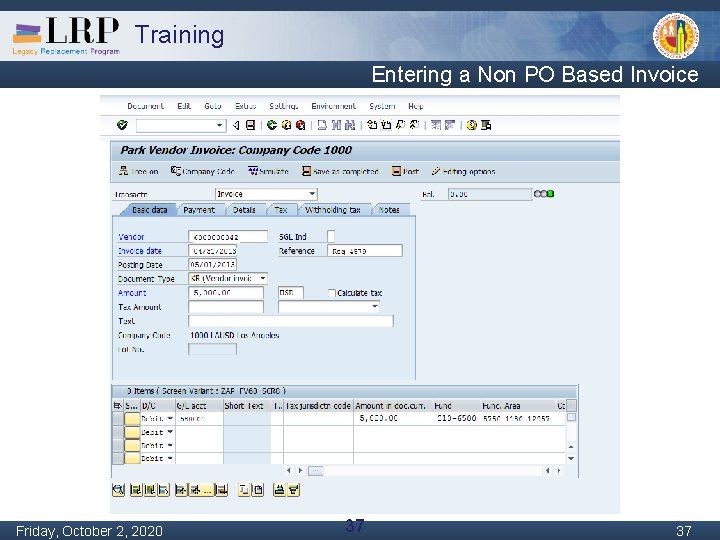
Task: Click the Text input field
Action: point(291,321)
